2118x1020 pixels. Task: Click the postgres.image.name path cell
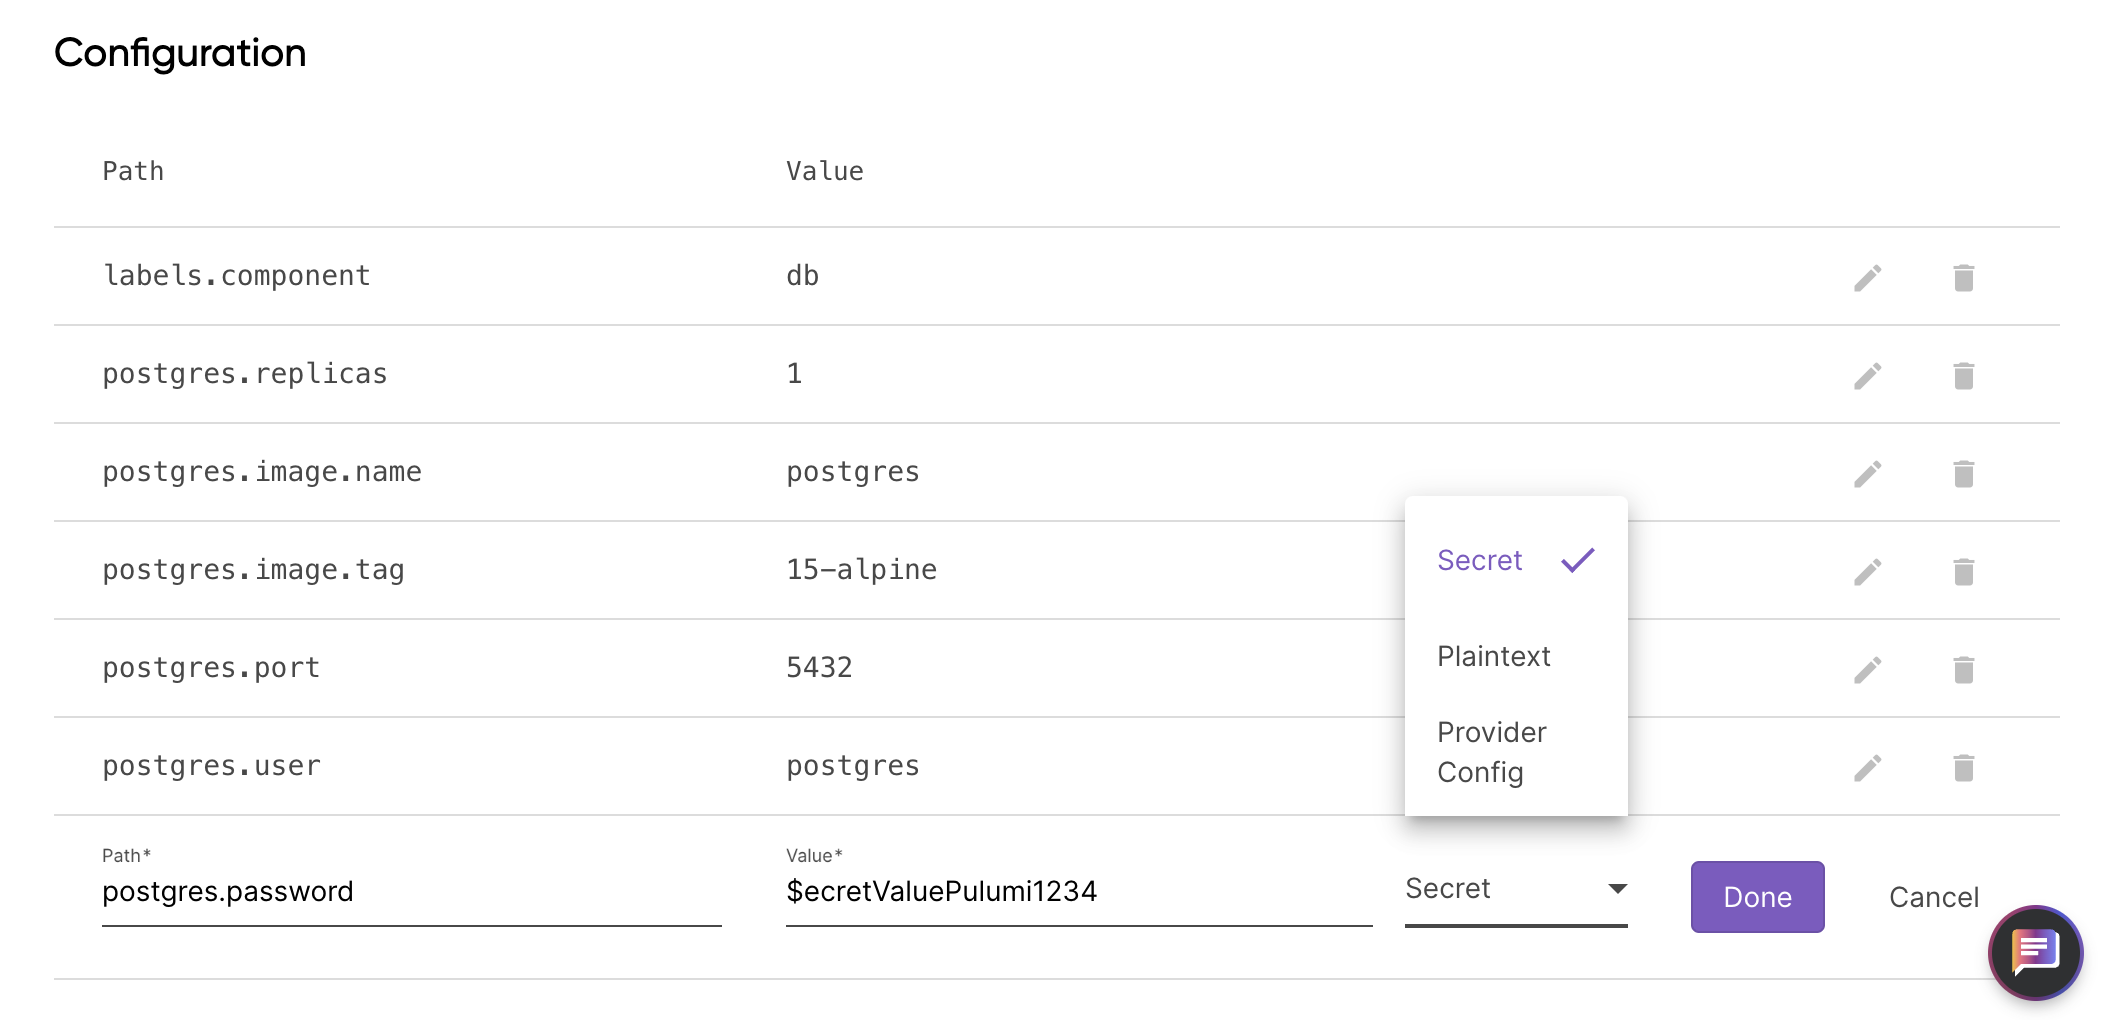(262, 472)
